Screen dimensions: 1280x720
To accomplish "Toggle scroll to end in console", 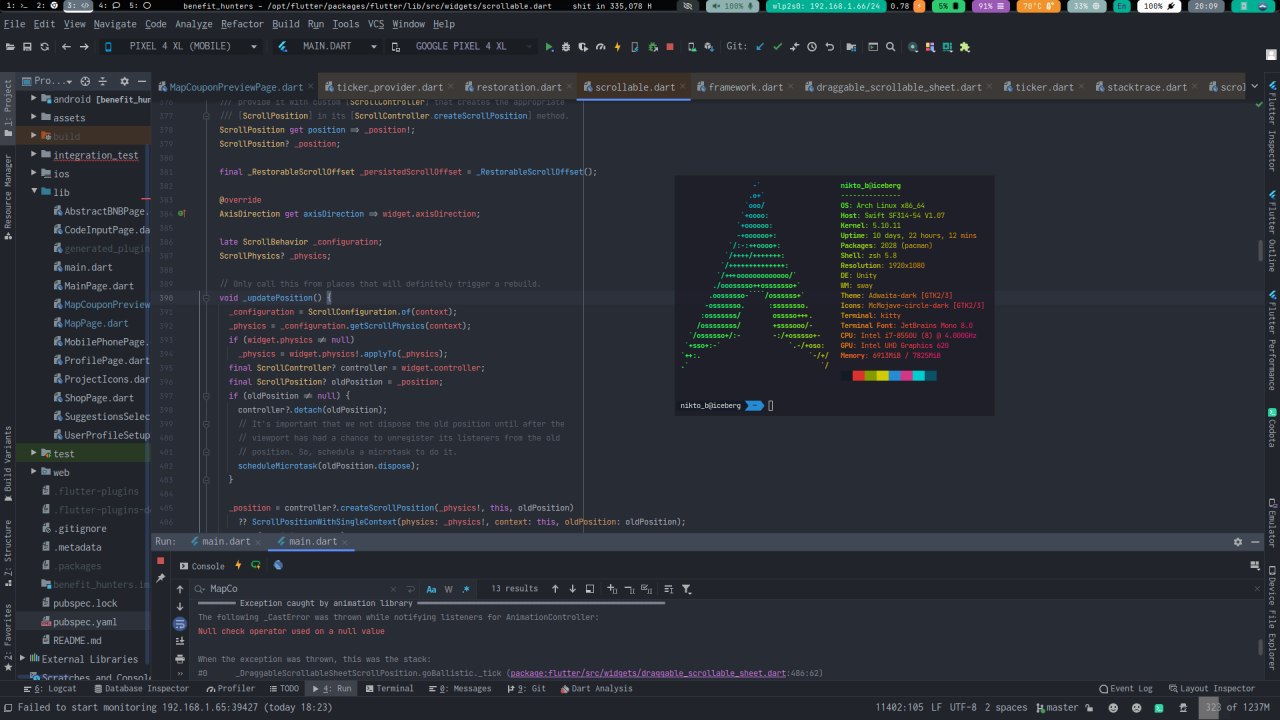I will tap(180, 641).
